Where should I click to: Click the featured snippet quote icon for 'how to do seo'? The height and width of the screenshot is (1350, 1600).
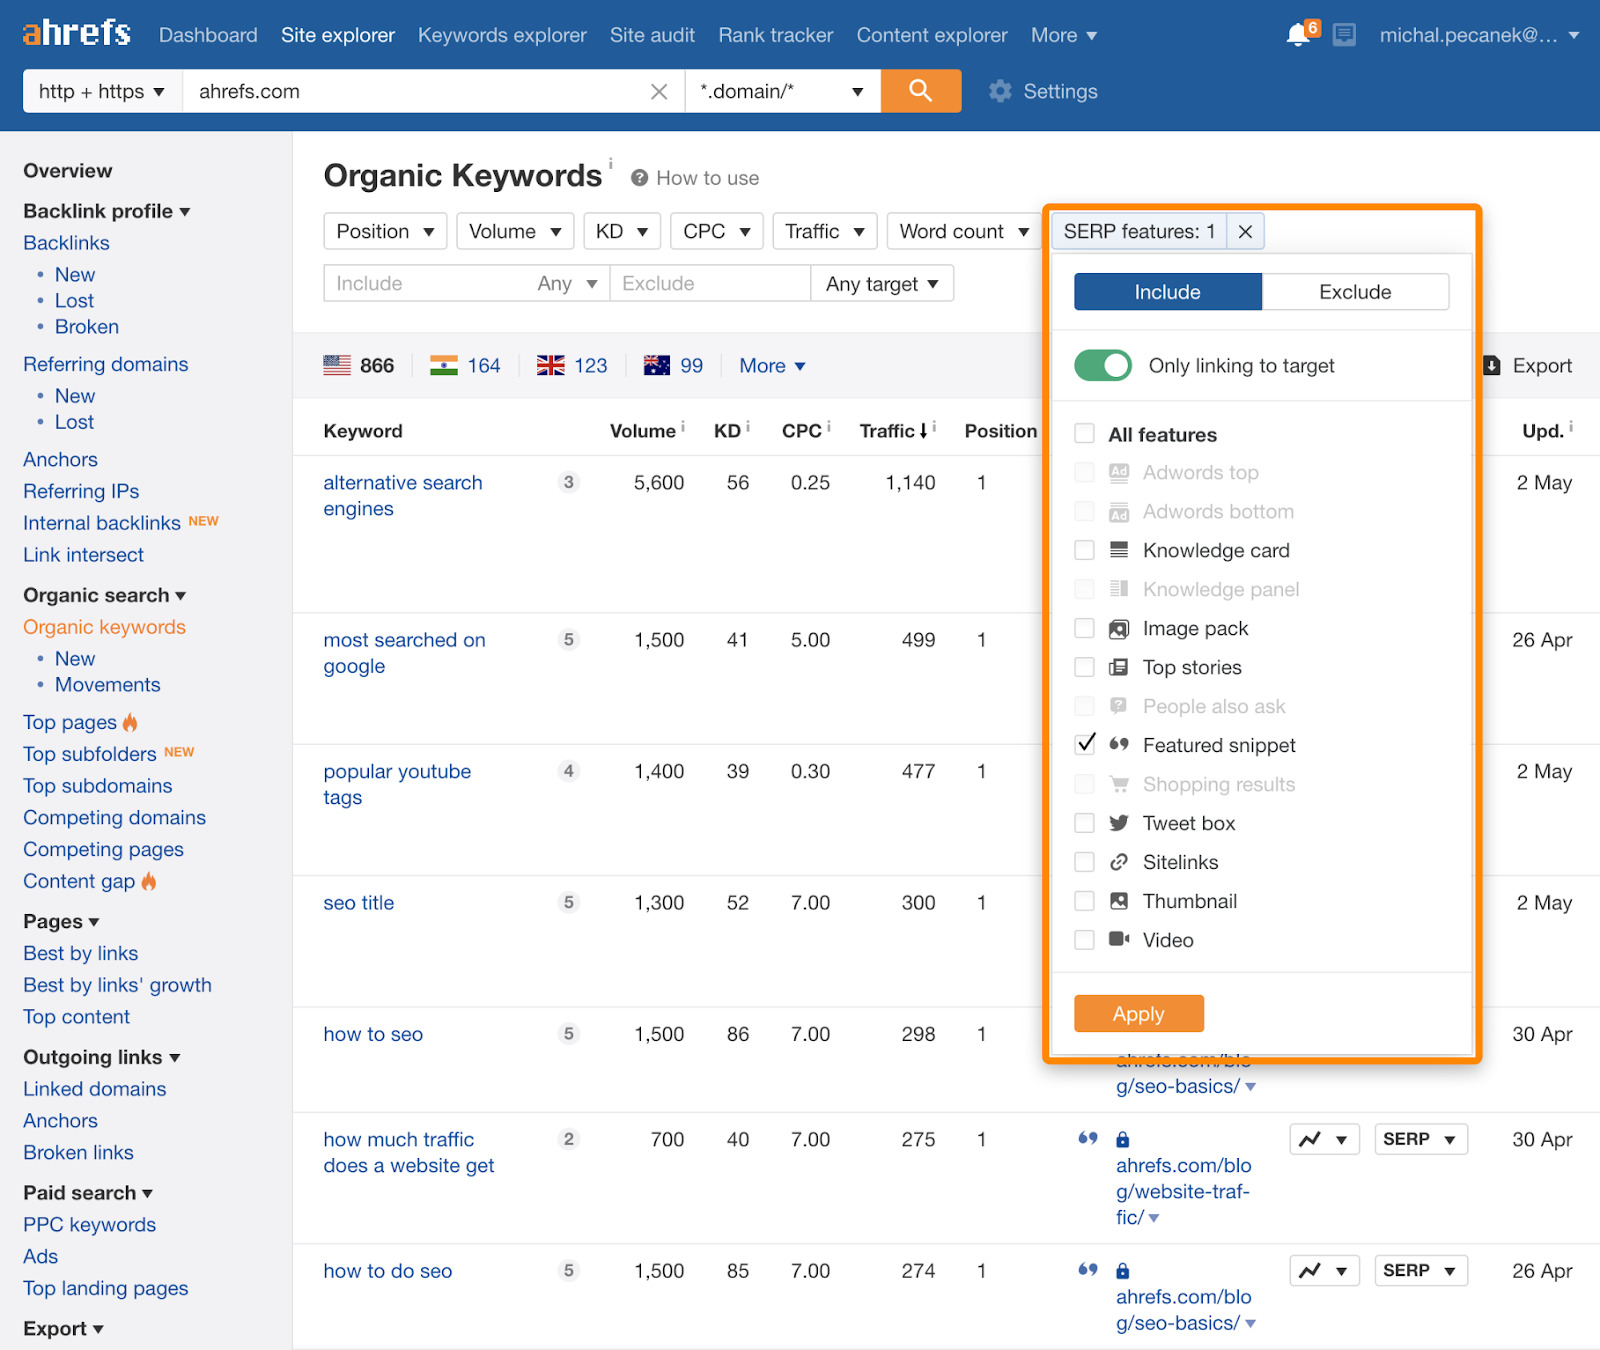1087,1270
